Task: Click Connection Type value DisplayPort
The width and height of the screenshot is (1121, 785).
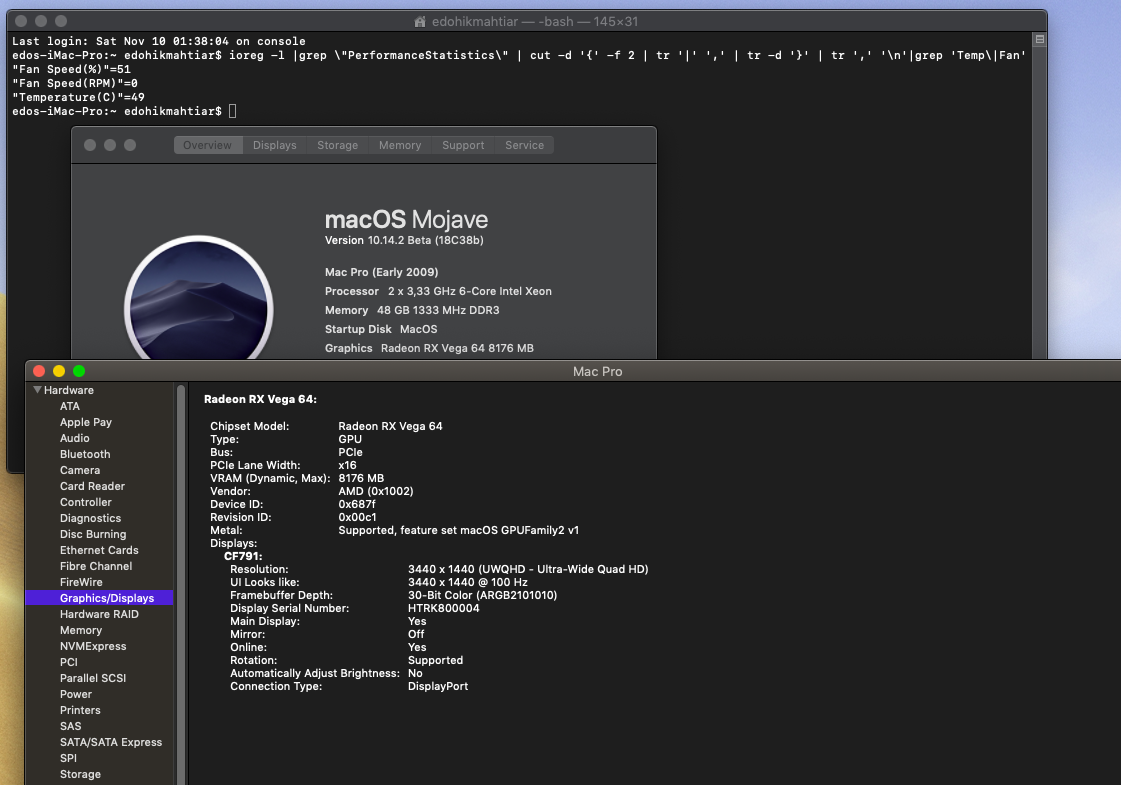Action: pyautogui.click(x=438, y=686)
